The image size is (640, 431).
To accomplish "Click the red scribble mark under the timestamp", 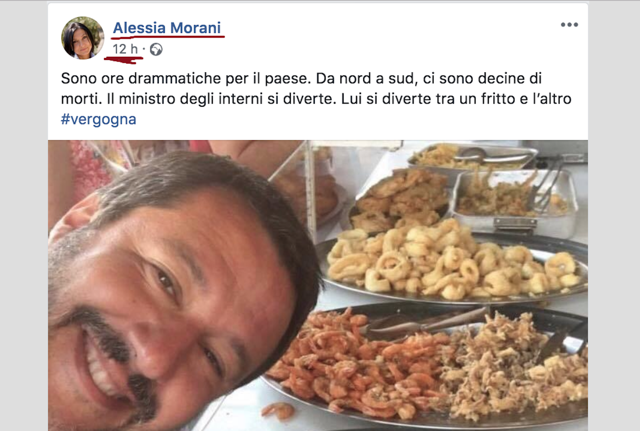I will [123, 60].
